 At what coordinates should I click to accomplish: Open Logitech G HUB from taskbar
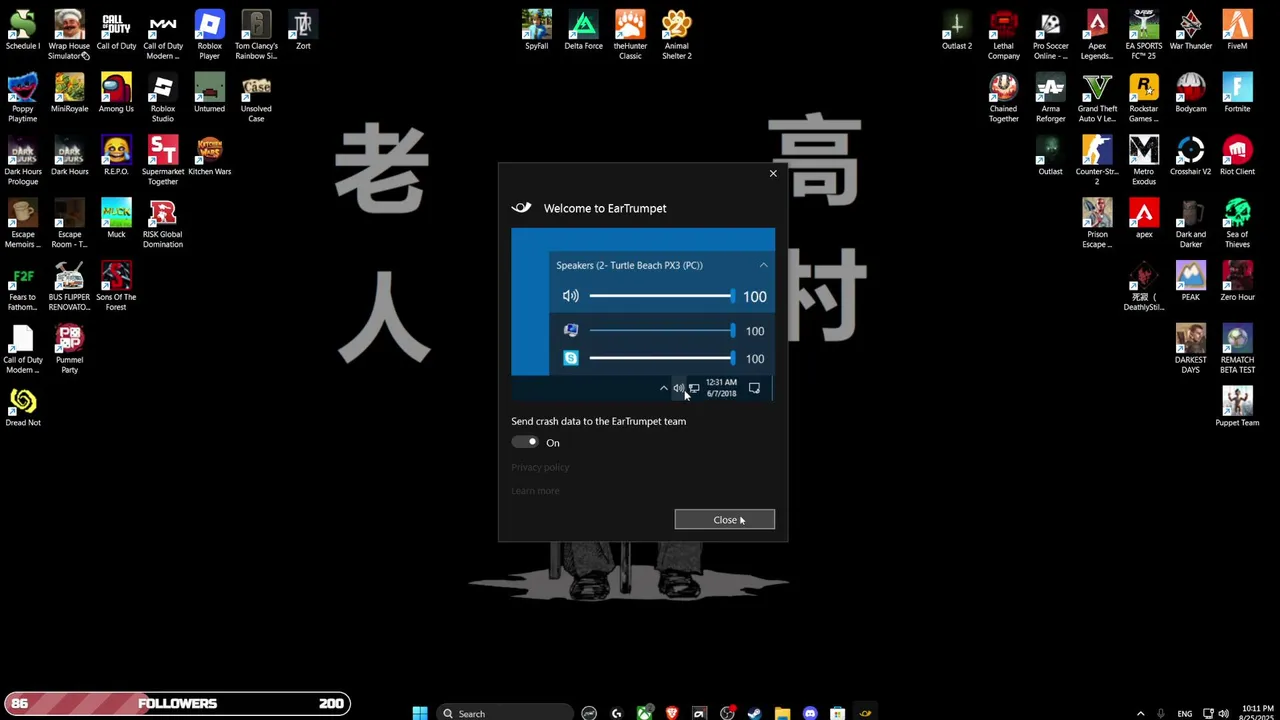tap(616, 713)
